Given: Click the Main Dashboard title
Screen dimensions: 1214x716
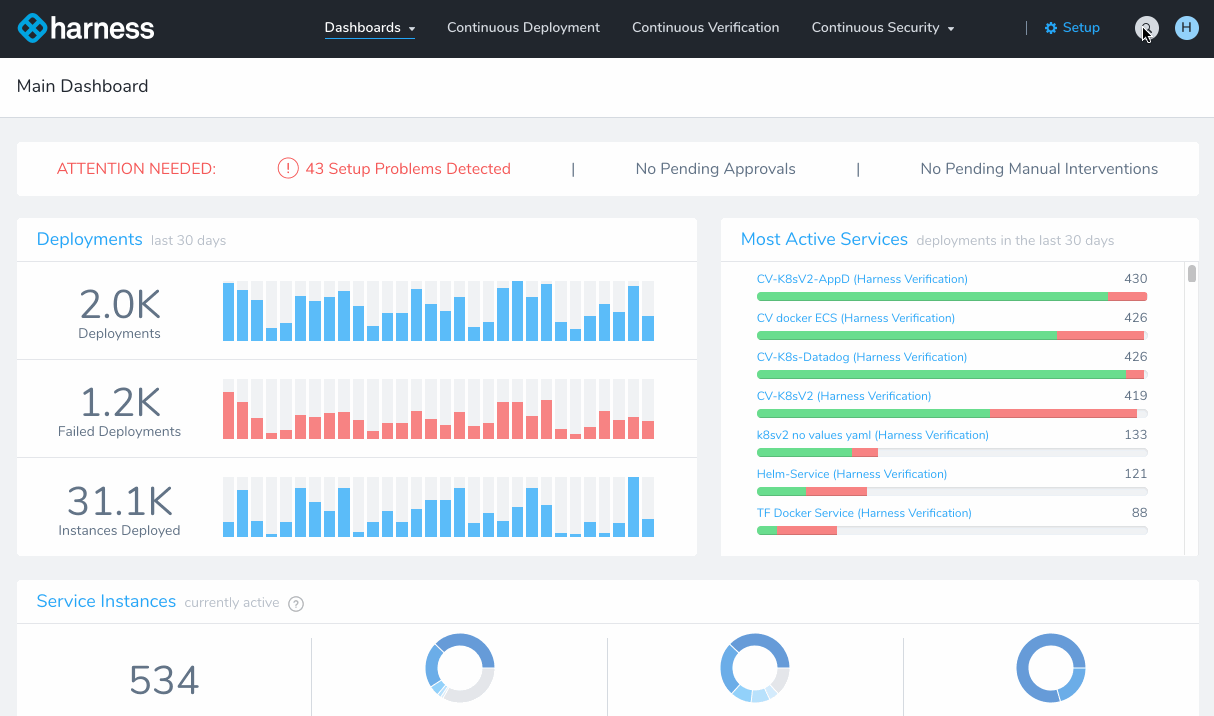Looking at the screenshot, I should click(x=82, y=86).
